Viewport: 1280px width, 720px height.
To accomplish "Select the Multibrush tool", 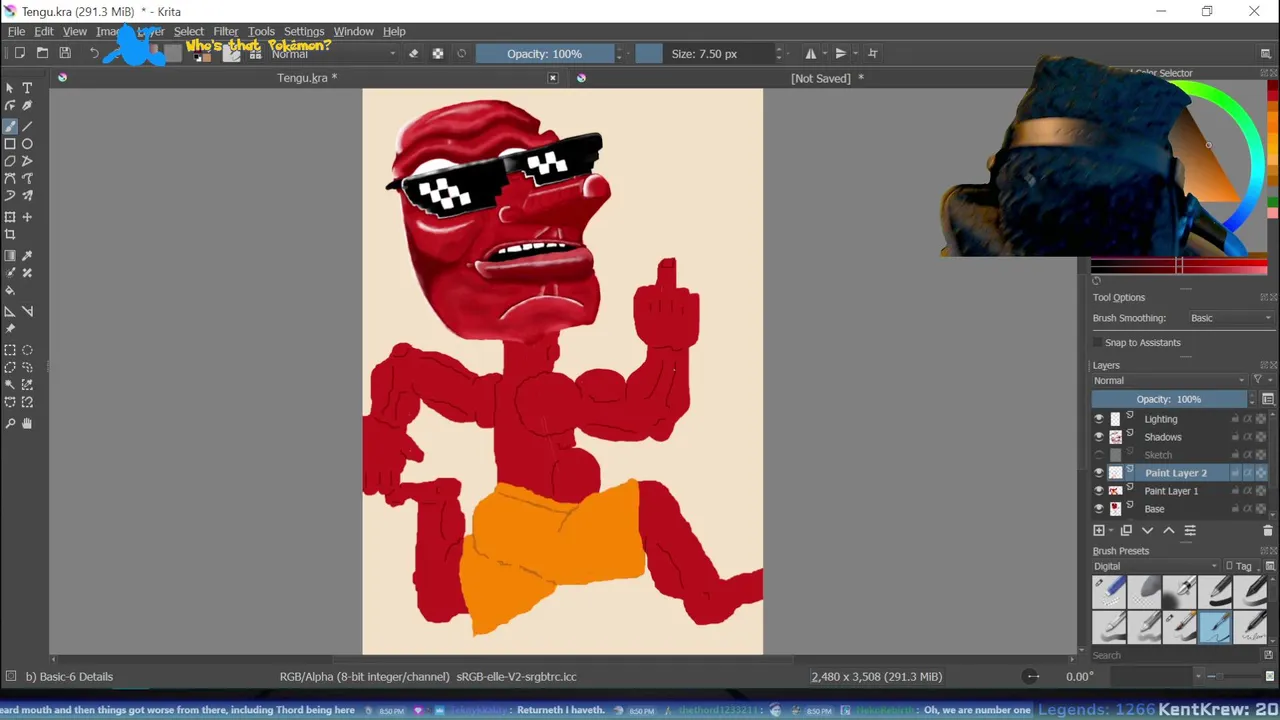I will [27, 196].
